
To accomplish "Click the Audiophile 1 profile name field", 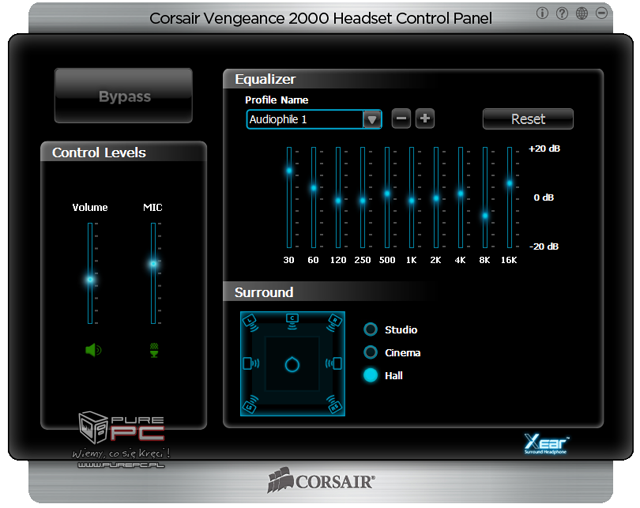I will pyautogui.click(x=305, y=119).
